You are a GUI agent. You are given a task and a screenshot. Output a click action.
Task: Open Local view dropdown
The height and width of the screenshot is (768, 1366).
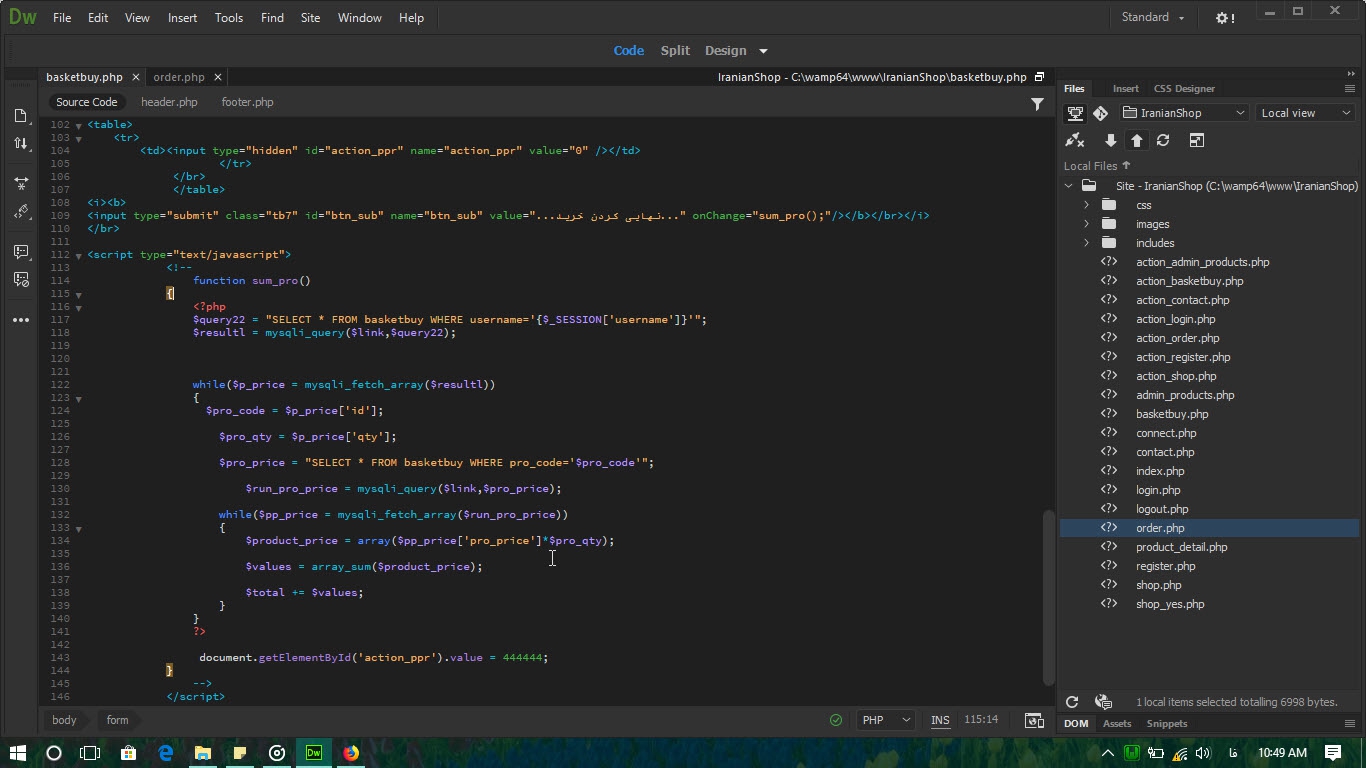(1305, 113)
